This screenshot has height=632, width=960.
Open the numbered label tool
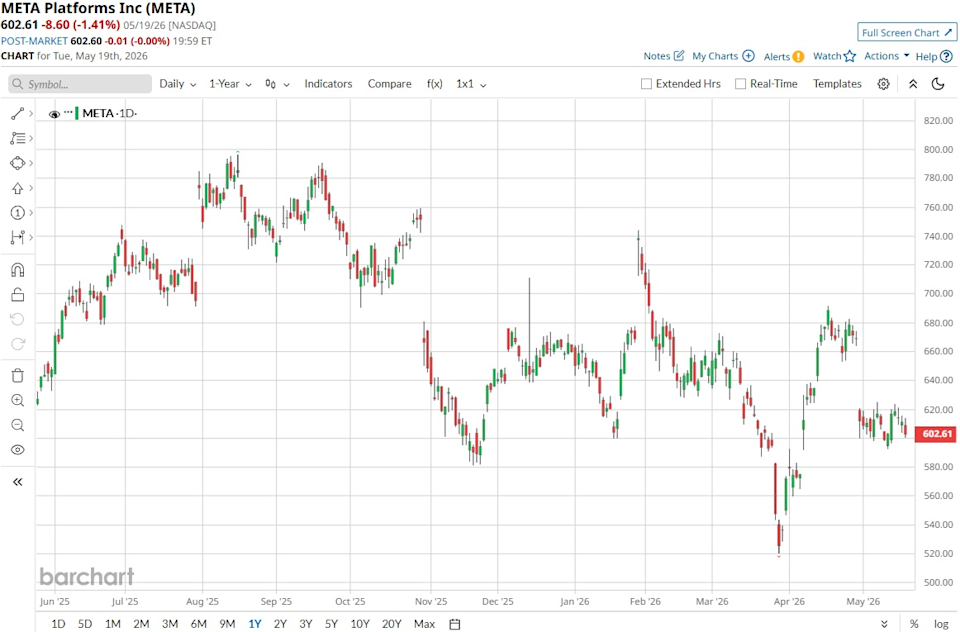tap(17, 213)
